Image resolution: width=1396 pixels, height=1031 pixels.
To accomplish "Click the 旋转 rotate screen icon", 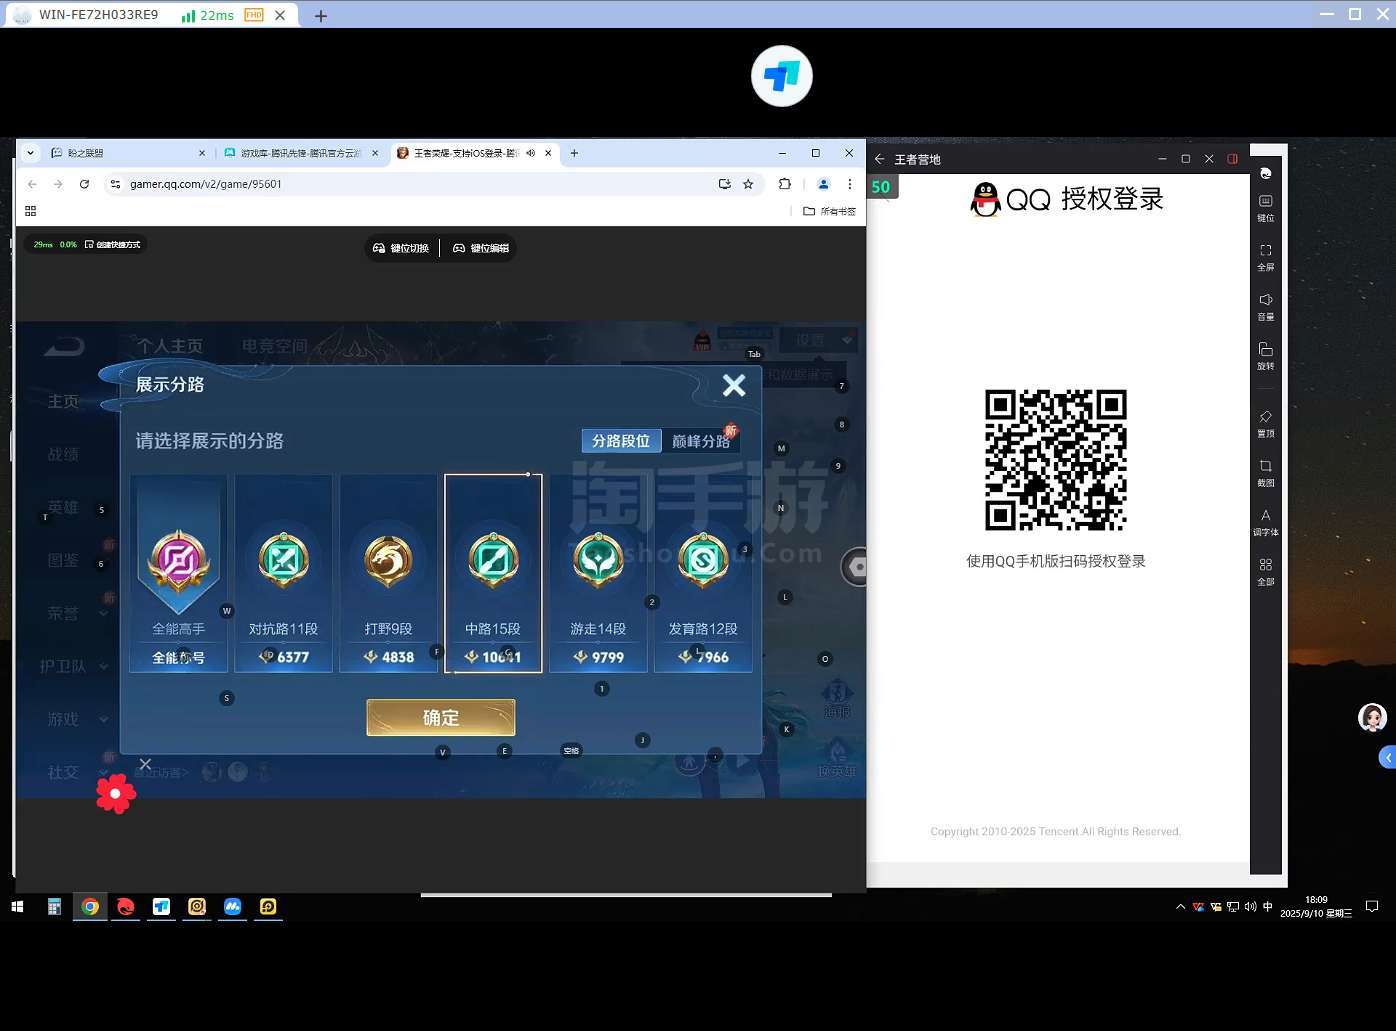I will pyautogui.click(x=1265, y=355).
